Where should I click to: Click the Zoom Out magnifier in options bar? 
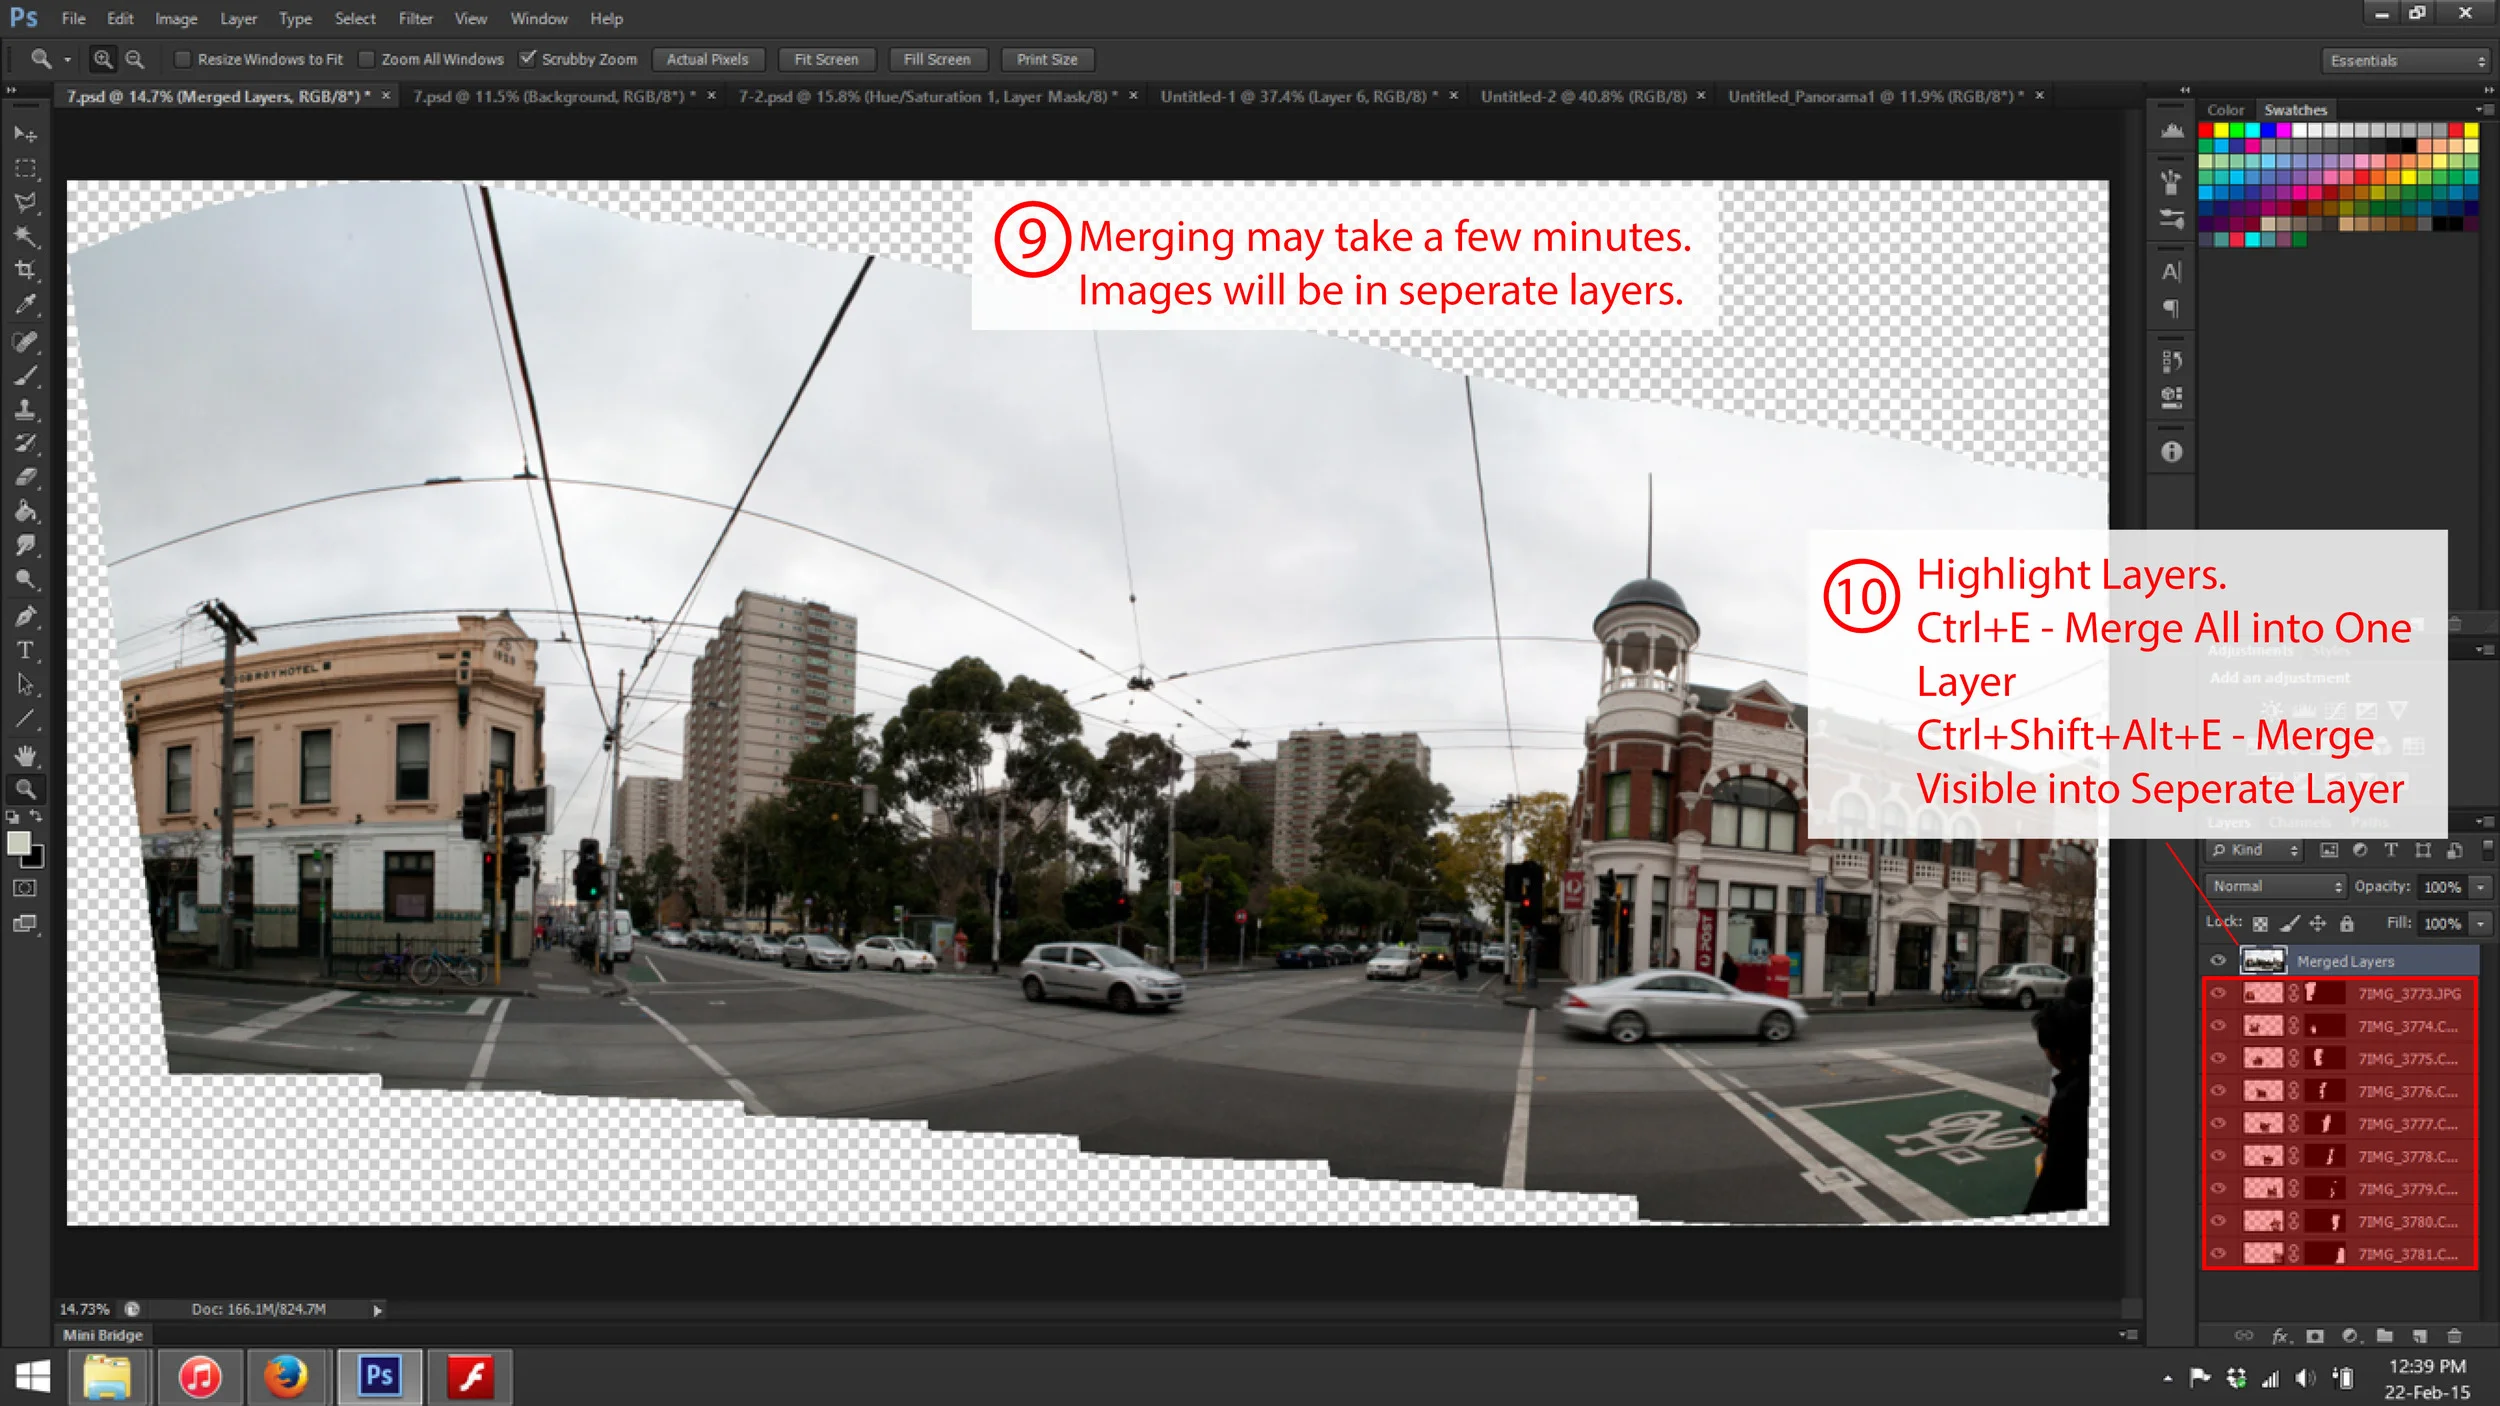(x=134, y=59)
